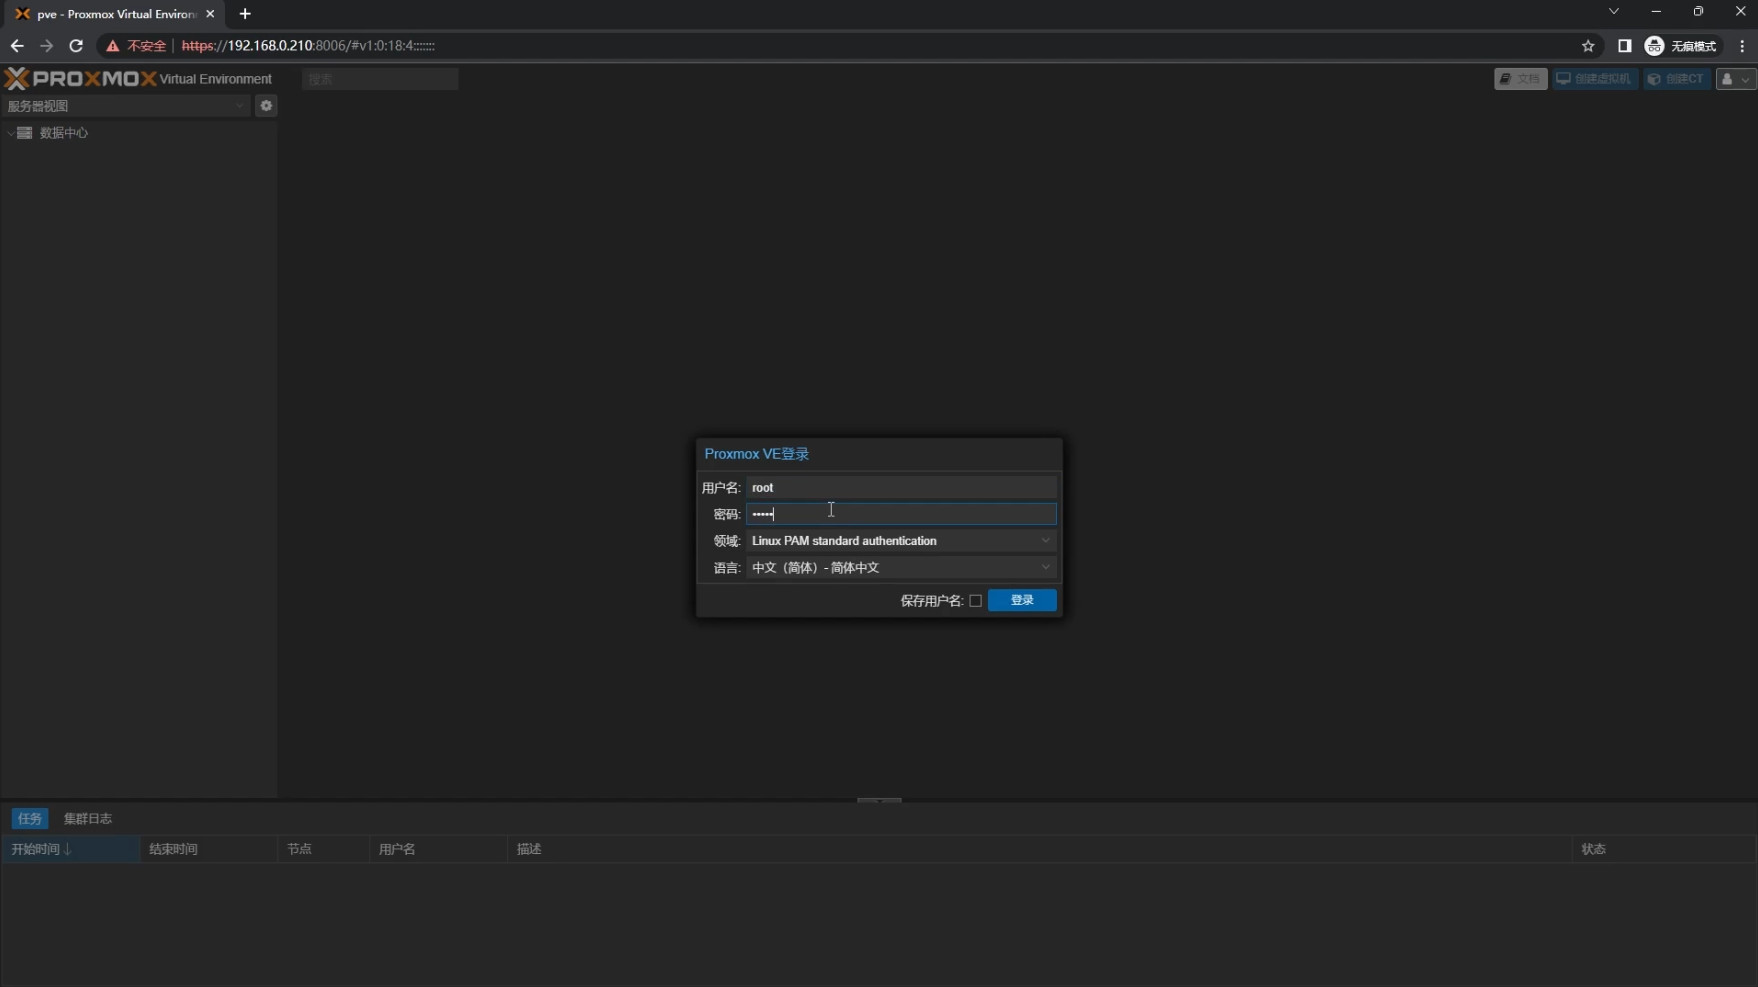Click the documentation button in header

coord(1520,79)
